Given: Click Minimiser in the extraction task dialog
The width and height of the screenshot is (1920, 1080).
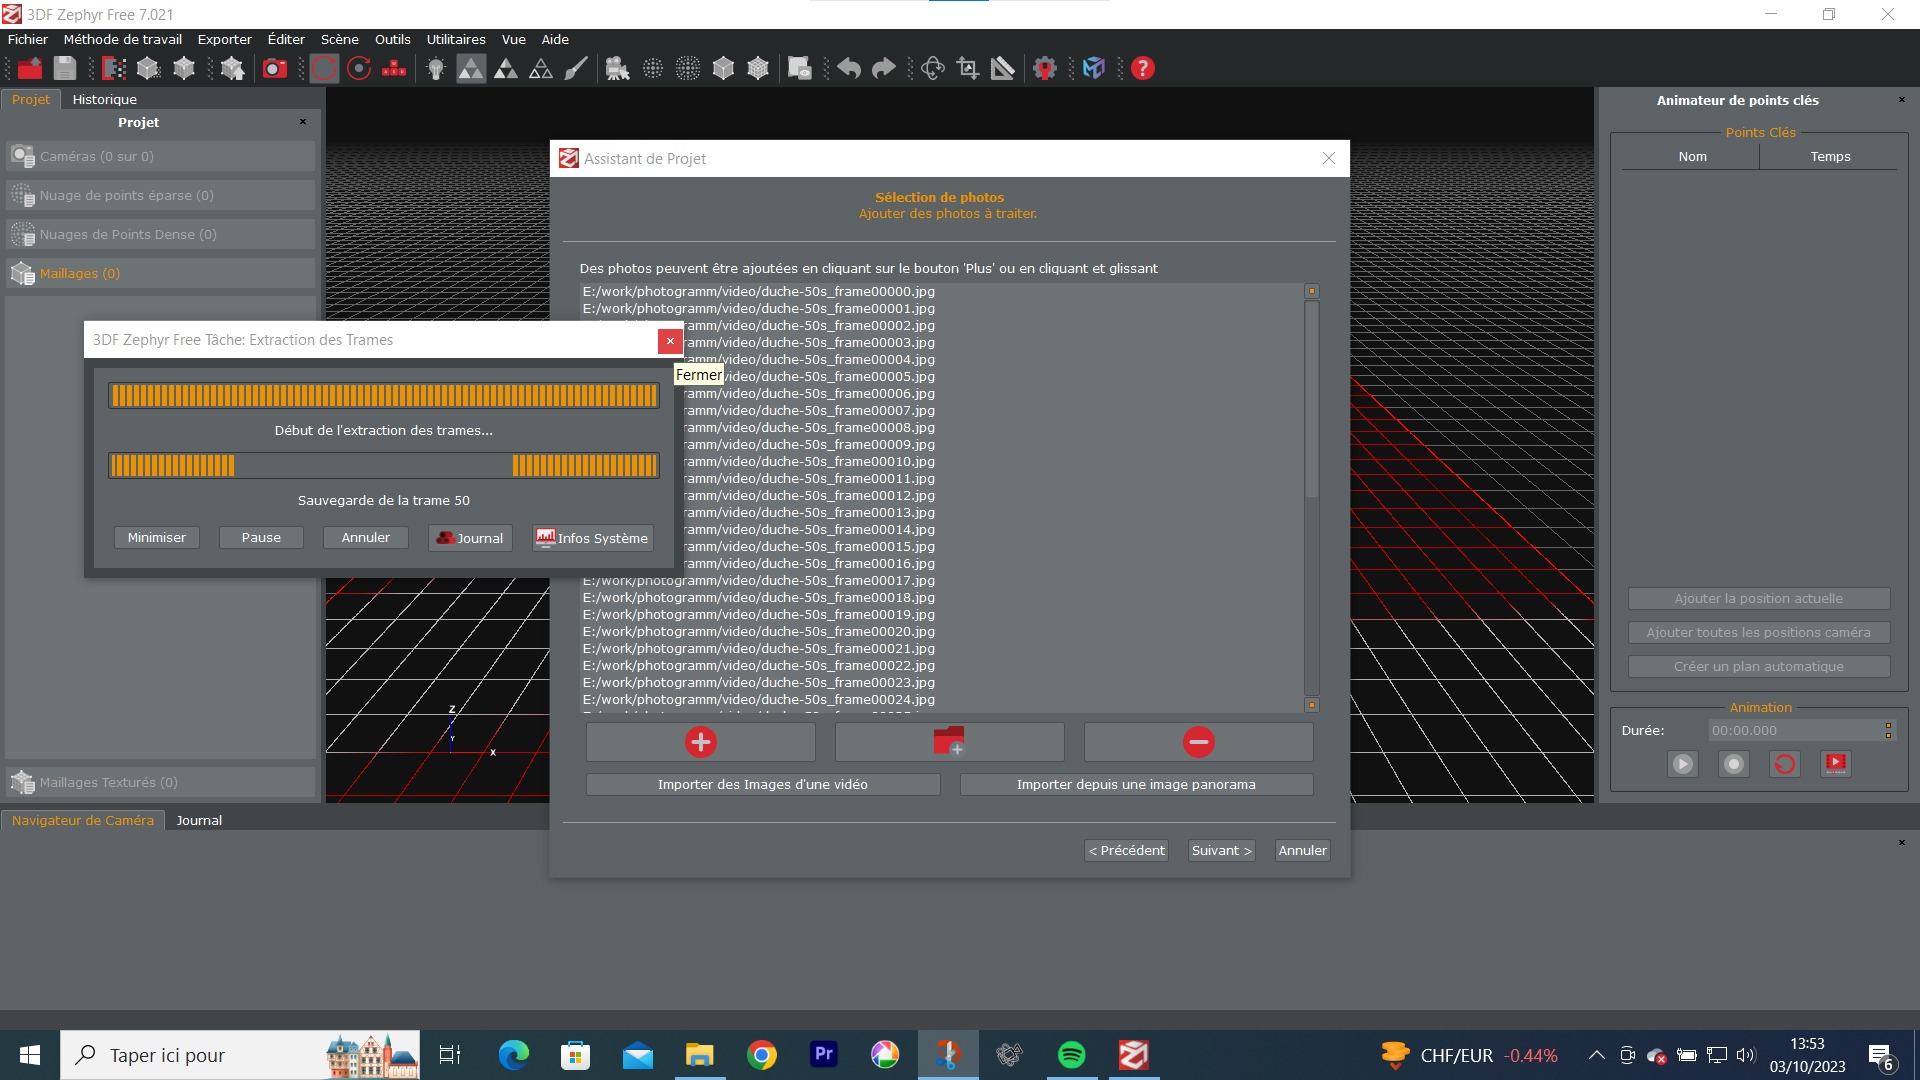Looking at the screenshot, I should coord(157,537).
